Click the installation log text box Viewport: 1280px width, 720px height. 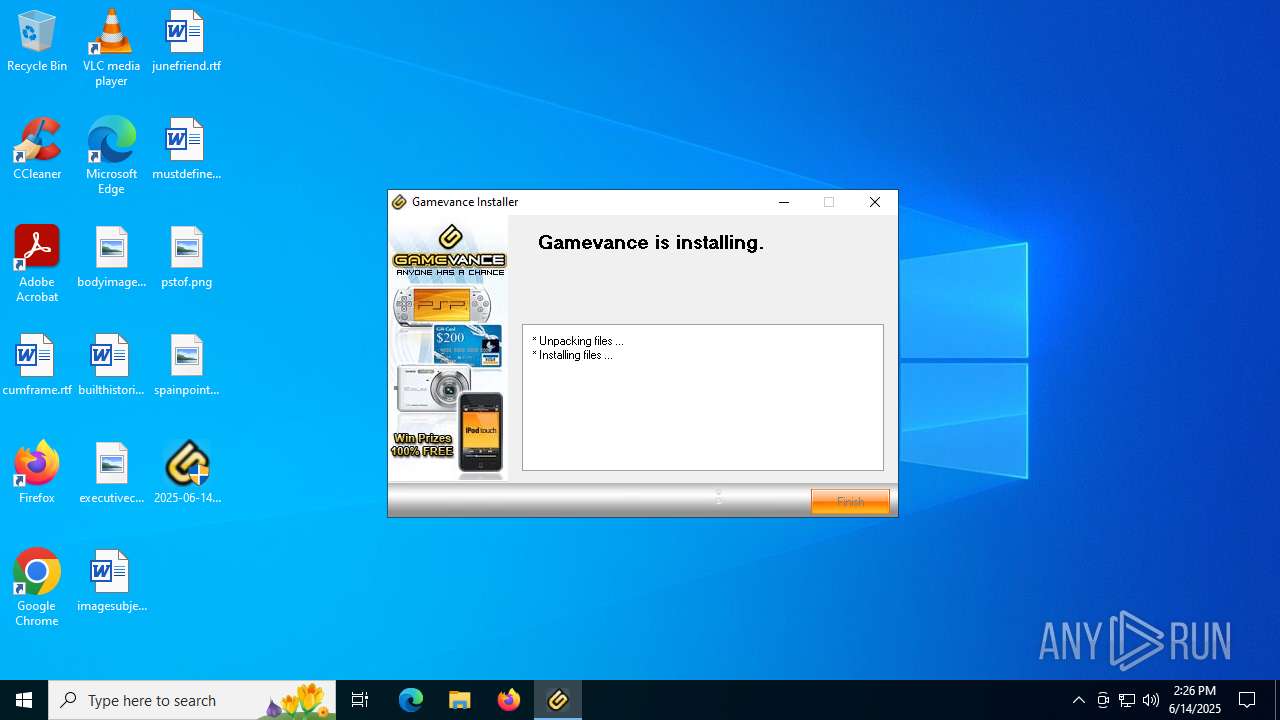pos(703,397)
